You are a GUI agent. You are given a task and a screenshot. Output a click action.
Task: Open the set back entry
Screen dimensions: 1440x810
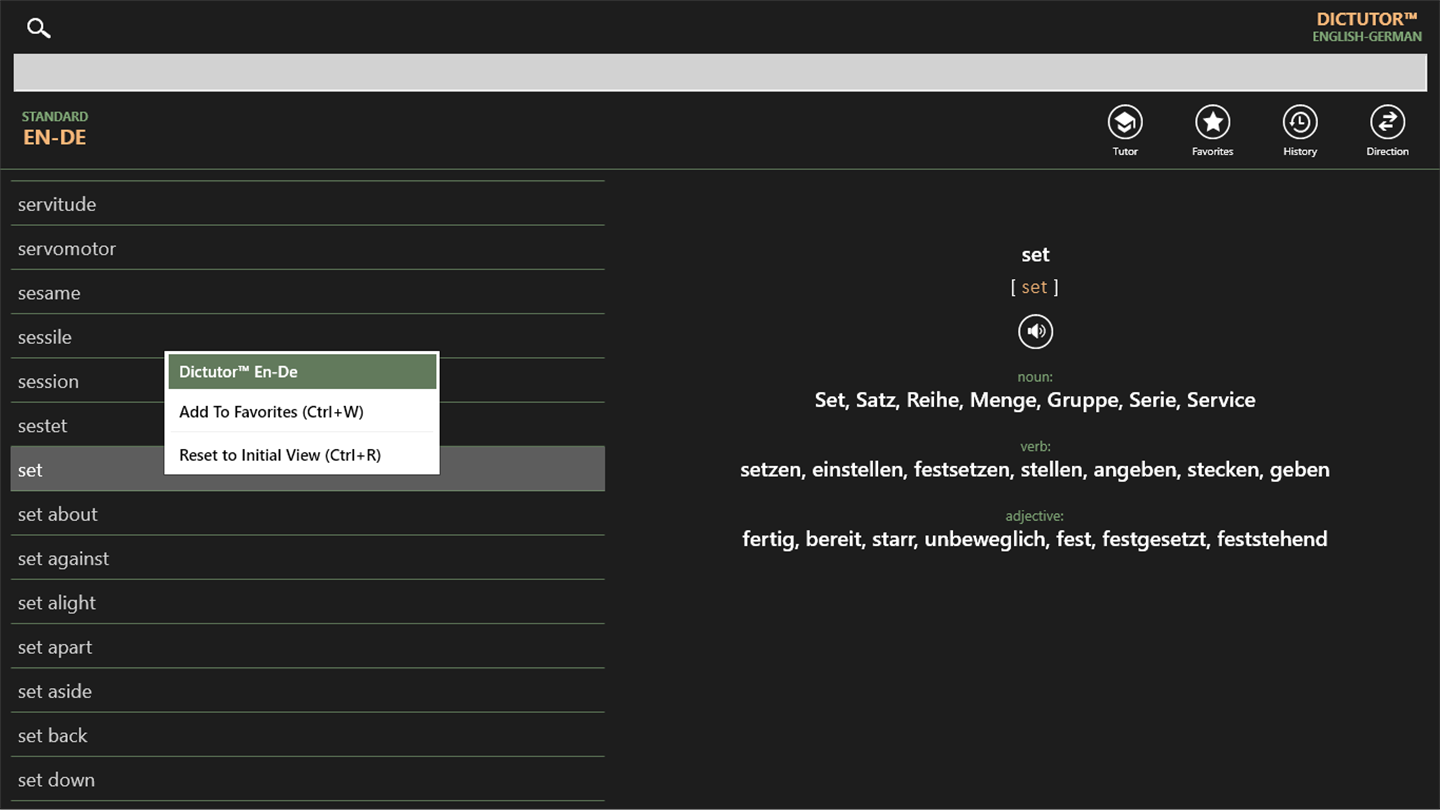[308, 735]
